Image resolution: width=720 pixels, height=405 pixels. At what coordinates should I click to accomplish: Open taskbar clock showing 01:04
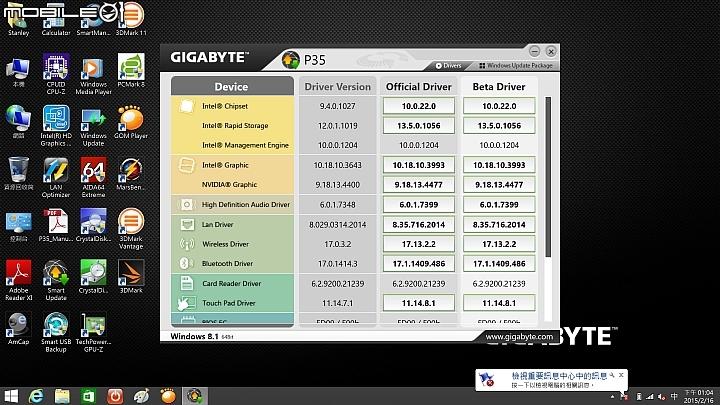[699, 396]
